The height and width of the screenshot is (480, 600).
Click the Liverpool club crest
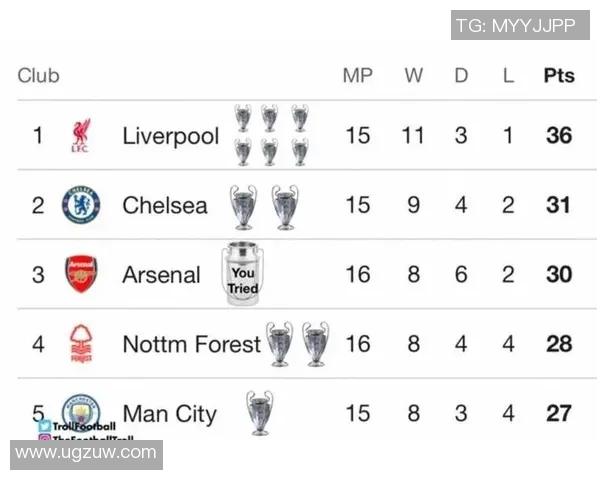pyautogui.click(x=81, y=136)
